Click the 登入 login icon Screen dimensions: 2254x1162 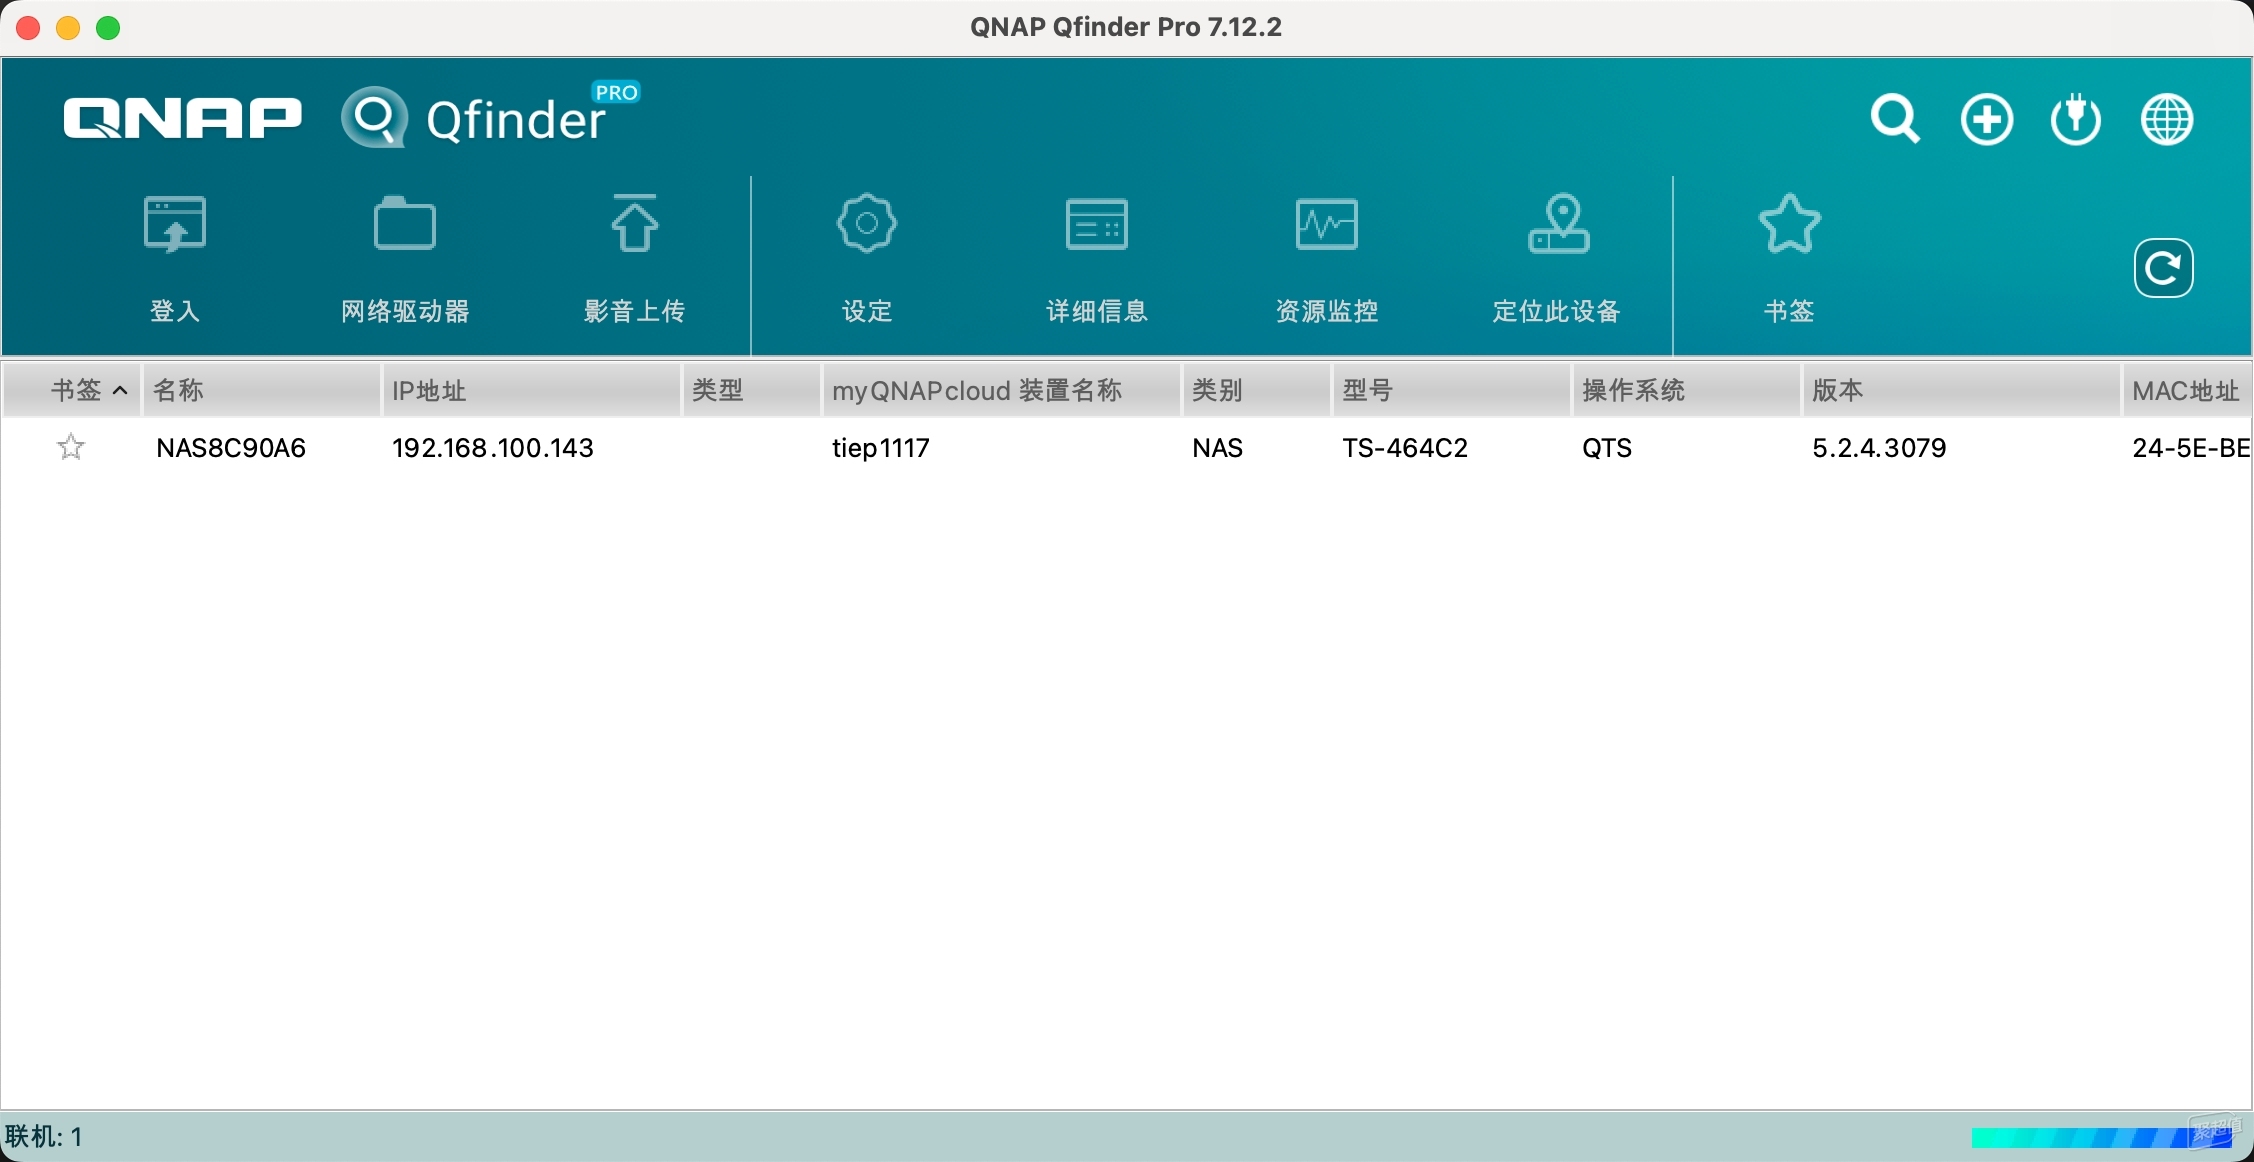click(x=175, y=225)
